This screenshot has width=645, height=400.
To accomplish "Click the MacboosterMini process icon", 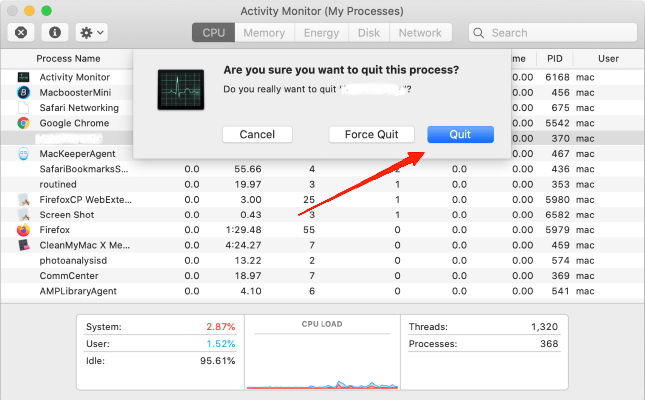I will click(x=22, y=92).
